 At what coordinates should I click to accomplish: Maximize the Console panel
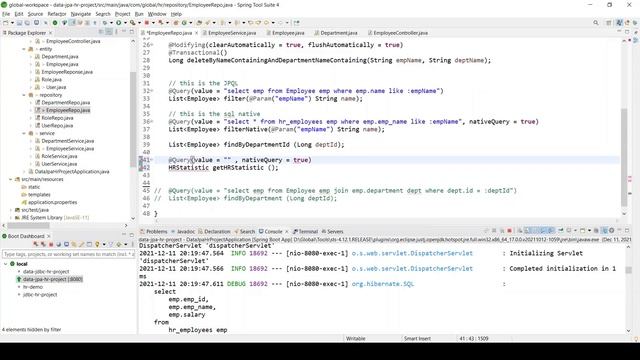[627, 231]
